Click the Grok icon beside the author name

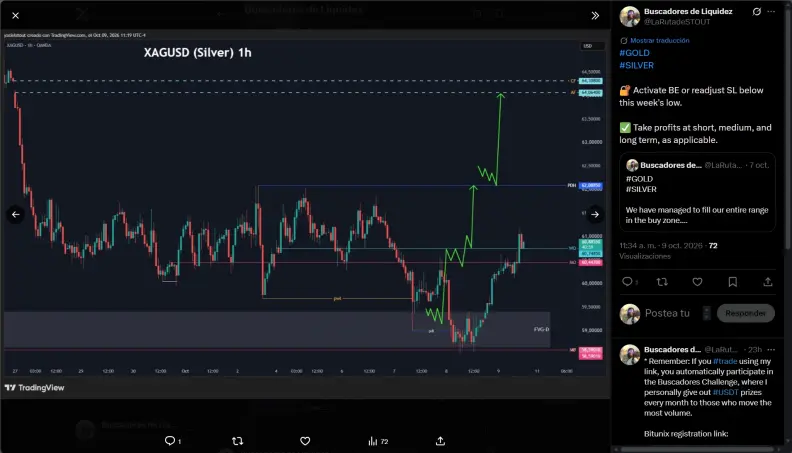757,12
